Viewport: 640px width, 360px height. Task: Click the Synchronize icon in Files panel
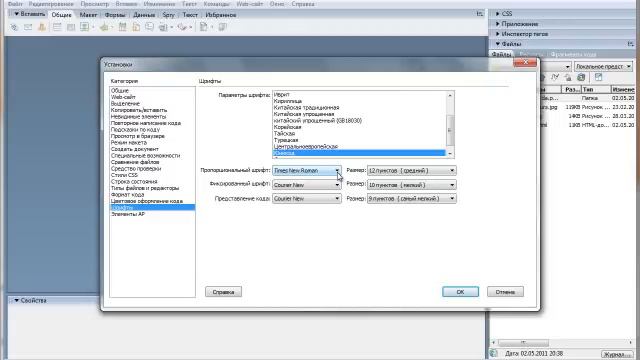[581, 77]
